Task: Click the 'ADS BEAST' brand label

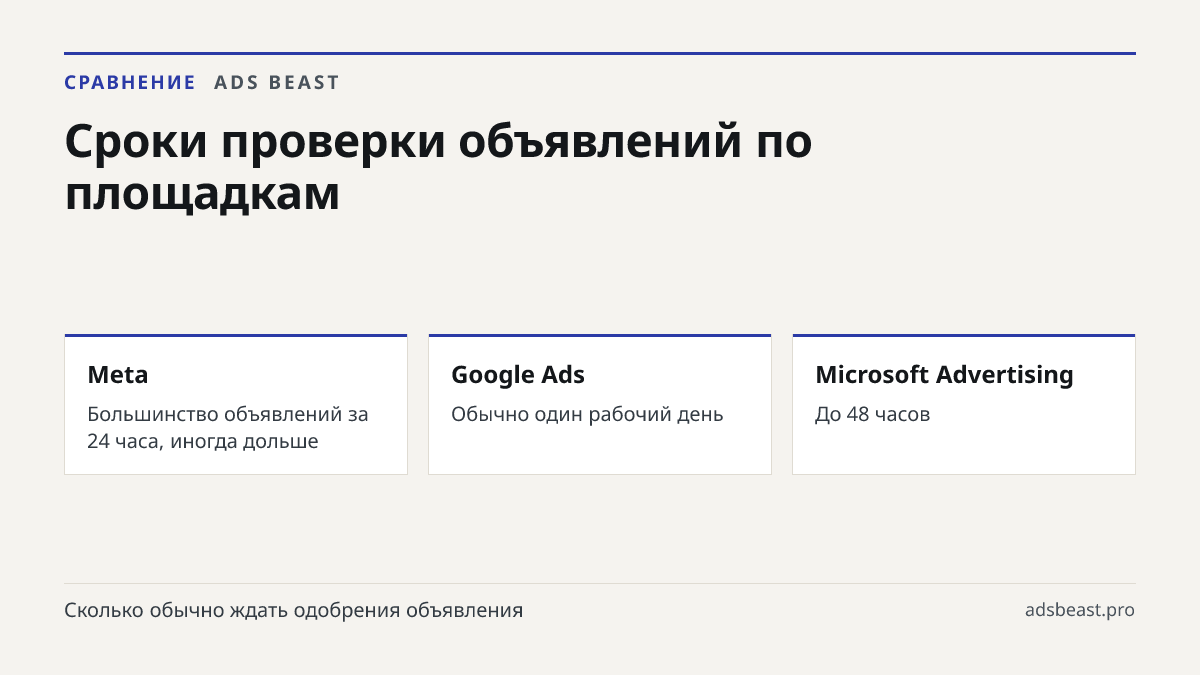Action: [x=277, y=83]
